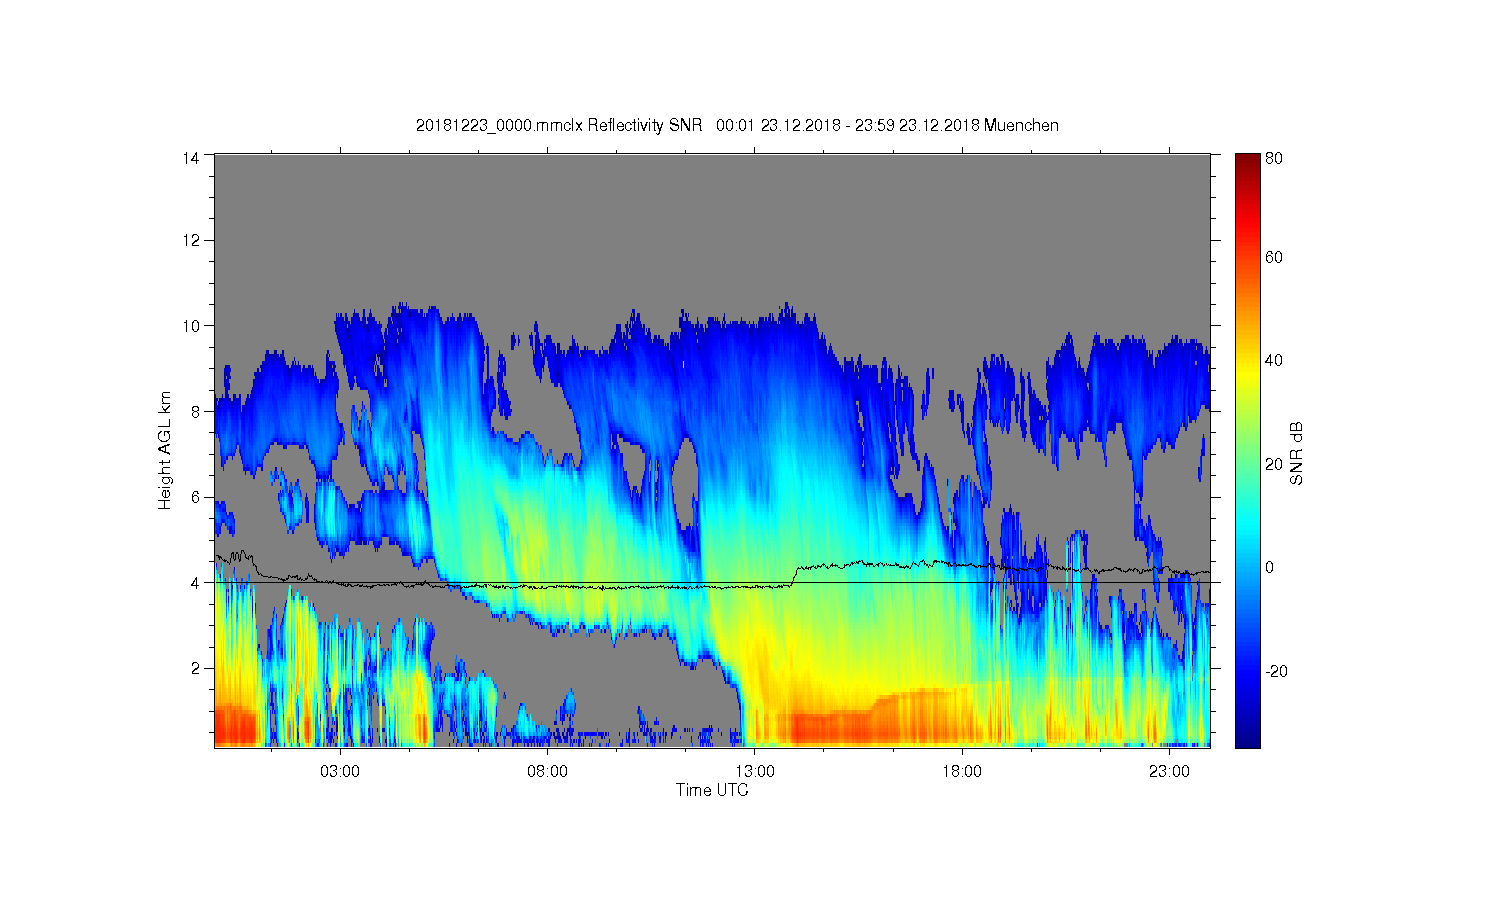This screenshot has height=900, width=1500.
Task: Click the 23:00 time tick label
Action: coord(1169,772)
